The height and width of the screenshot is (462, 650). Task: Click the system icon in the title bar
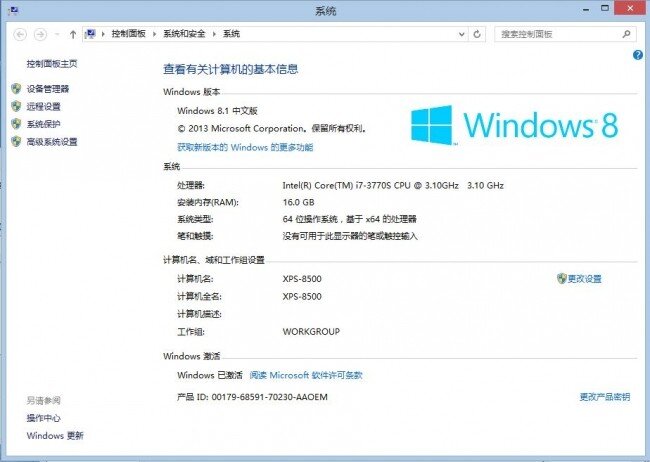coord(12,9)
